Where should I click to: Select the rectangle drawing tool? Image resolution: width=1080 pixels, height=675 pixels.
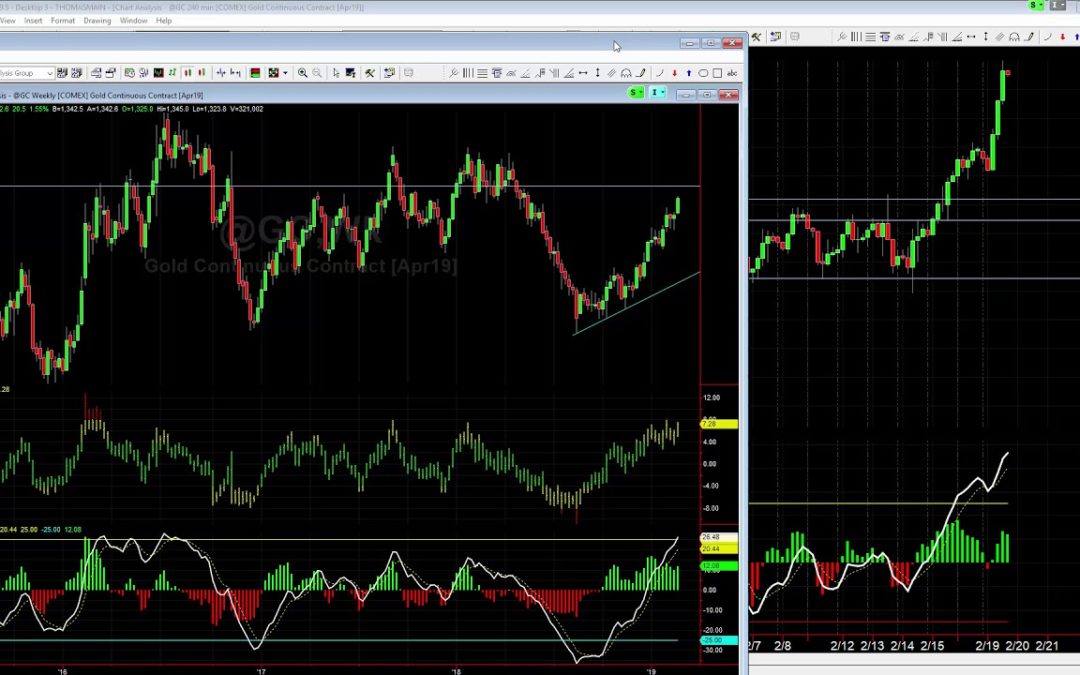718,73
